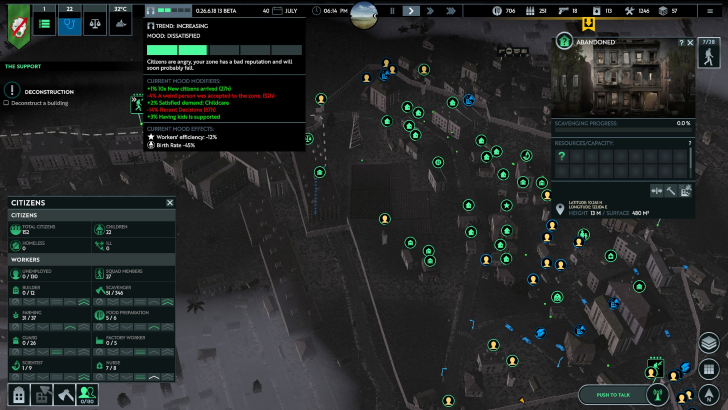Click the tools resource icon showing 1246

click(629, 11)
